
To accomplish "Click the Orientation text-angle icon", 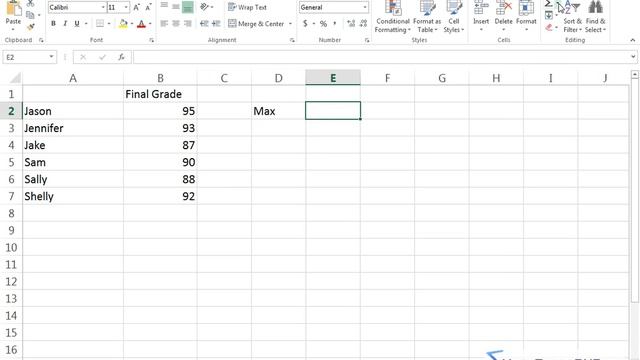I will 205,7.
